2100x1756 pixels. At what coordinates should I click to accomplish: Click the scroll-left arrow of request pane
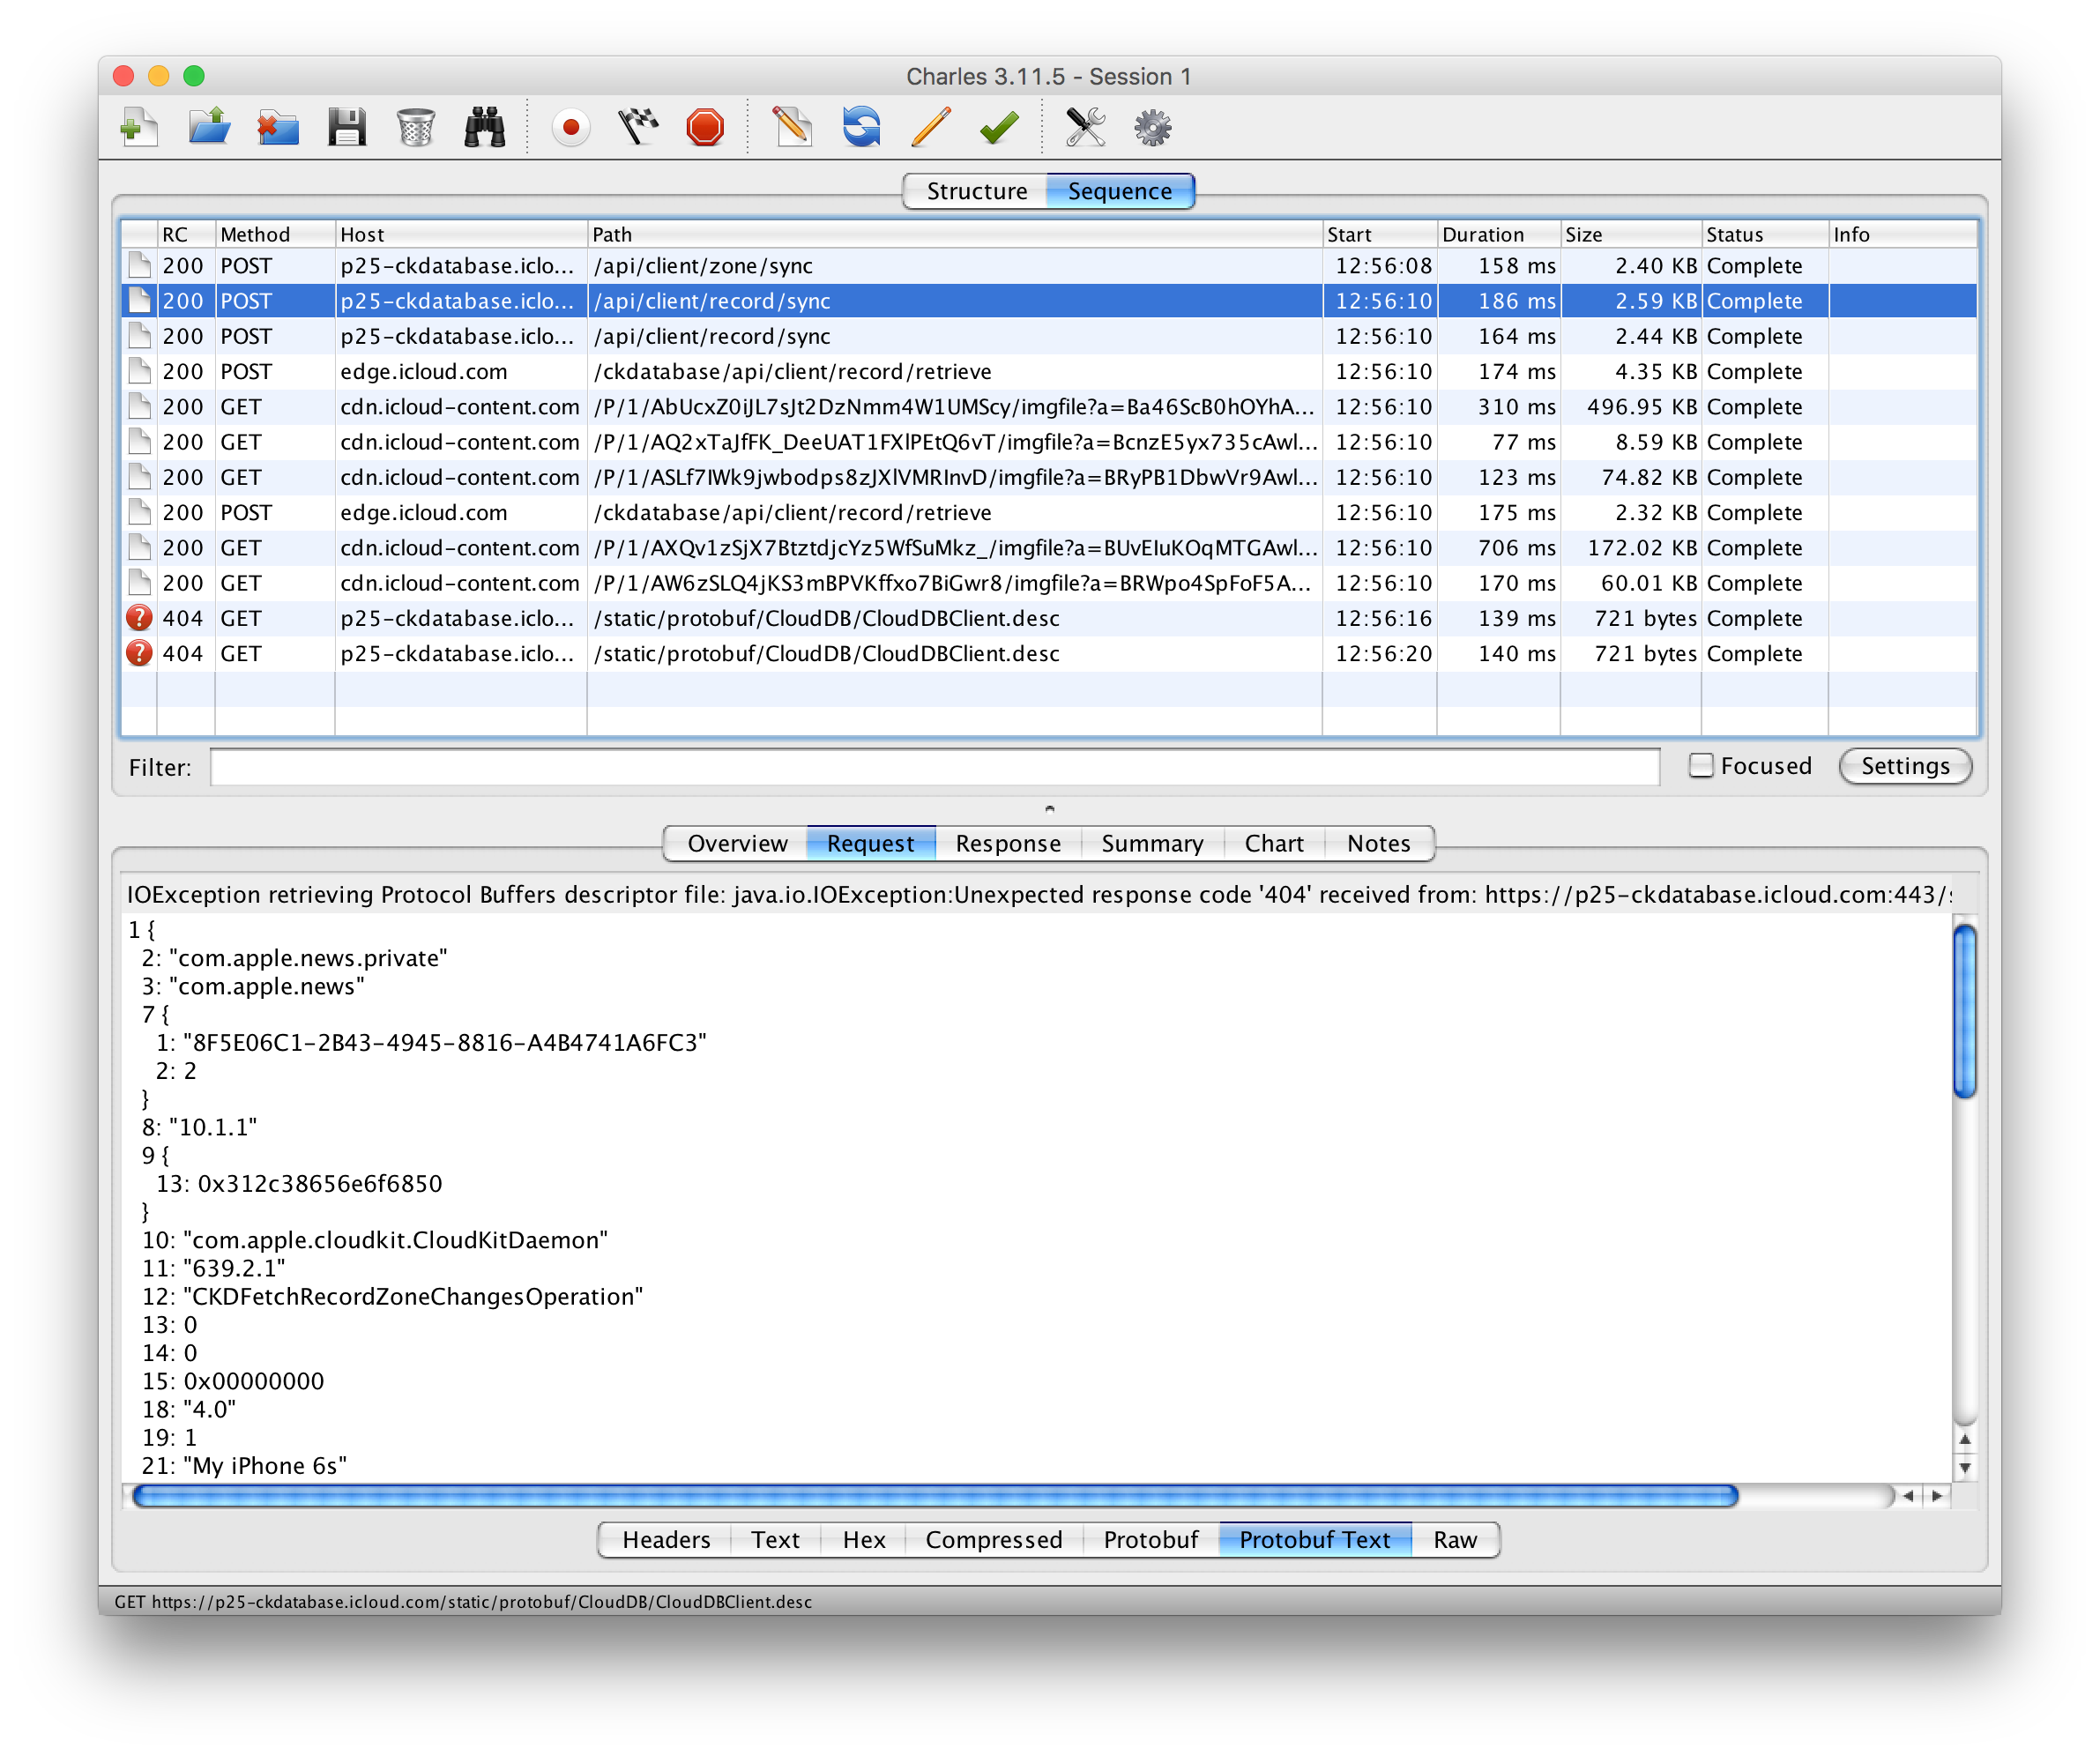click(x=1908, y=1495)
